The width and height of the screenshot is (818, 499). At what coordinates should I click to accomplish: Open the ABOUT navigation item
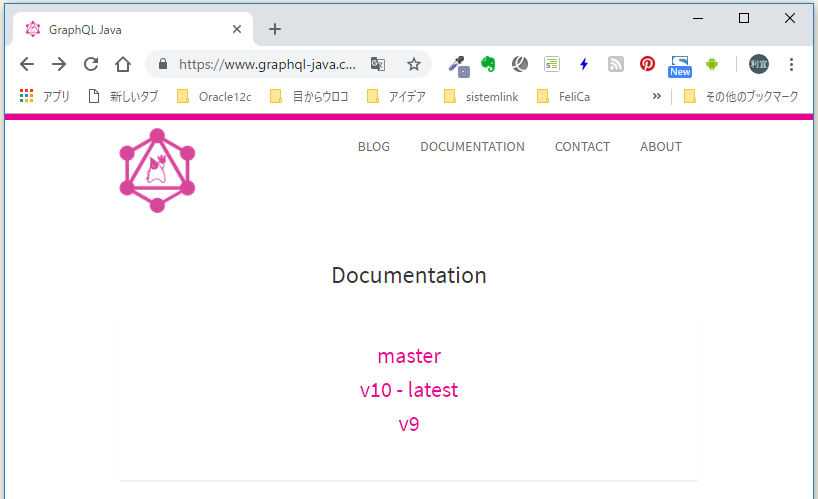[x=661, y=147]
